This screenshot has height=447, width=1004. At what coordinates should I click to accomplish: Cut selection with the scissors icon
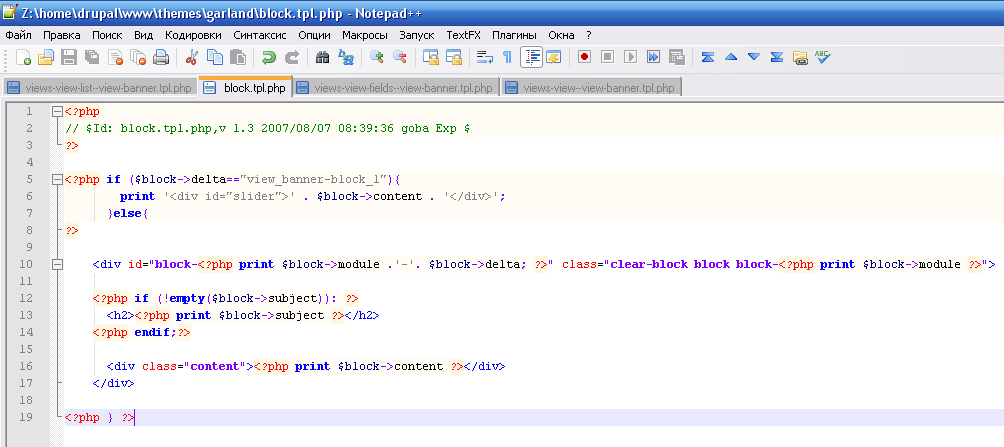pos(191,58)
